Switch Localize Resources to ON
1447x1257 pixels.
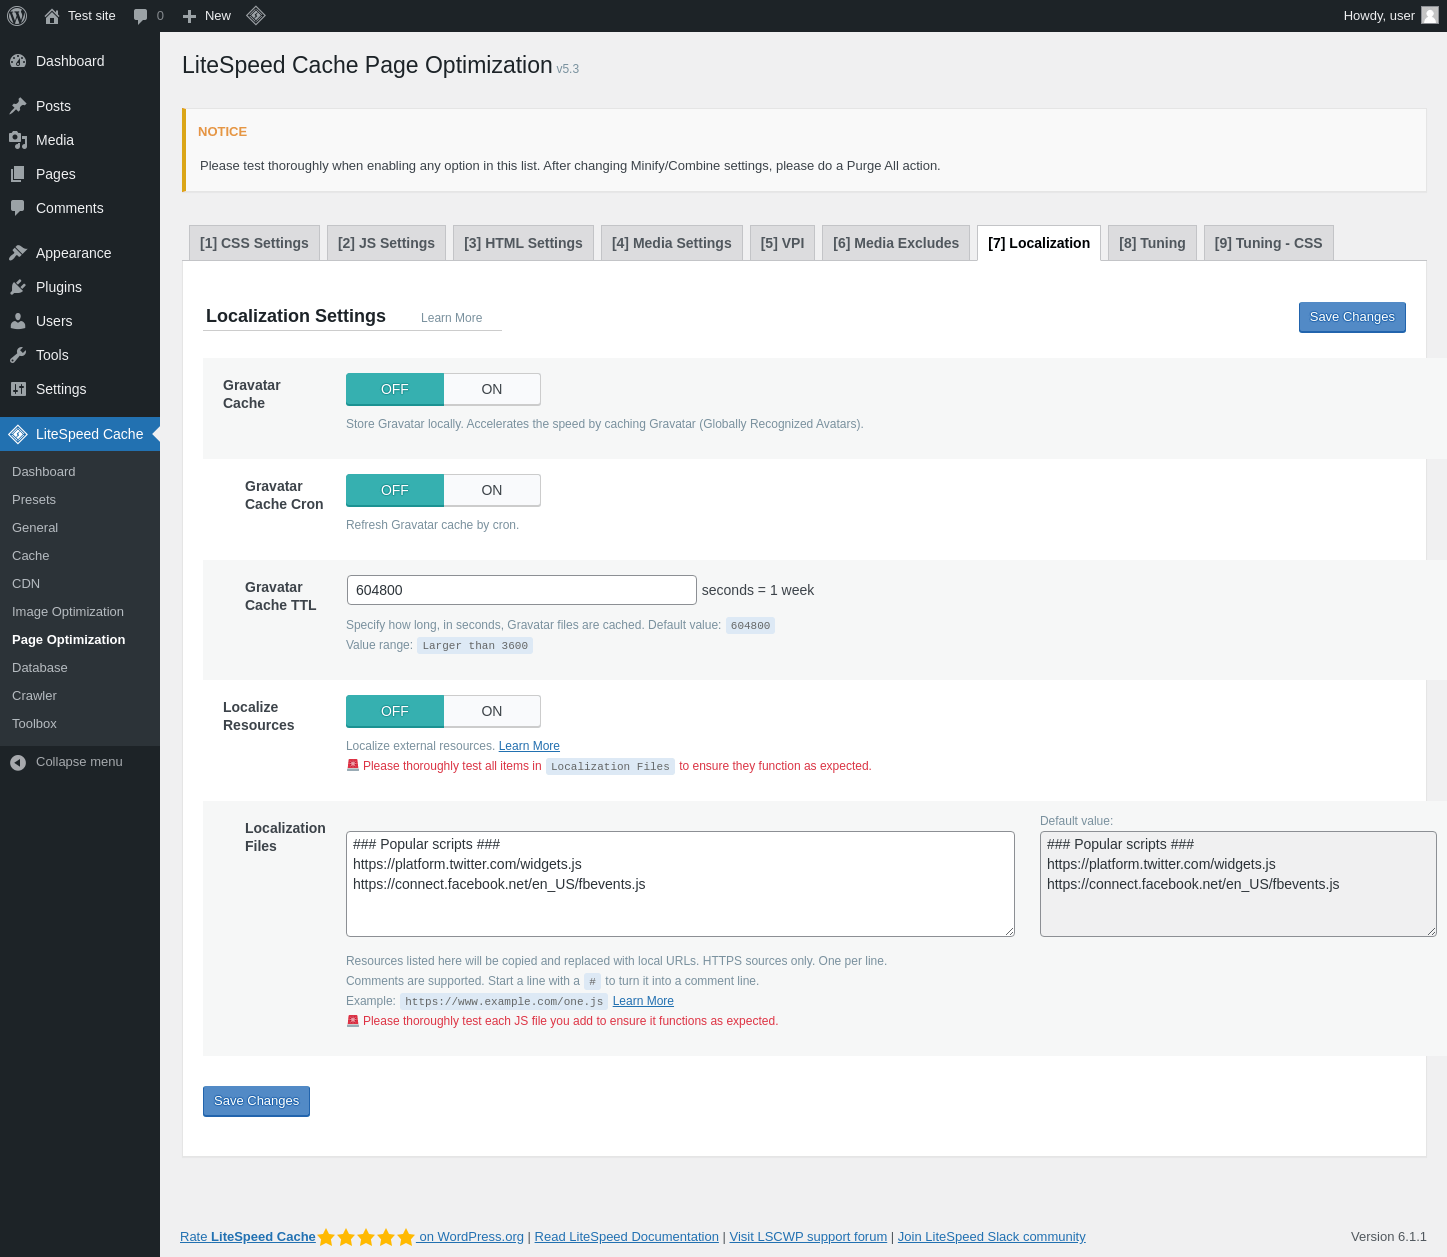[491, 711]
